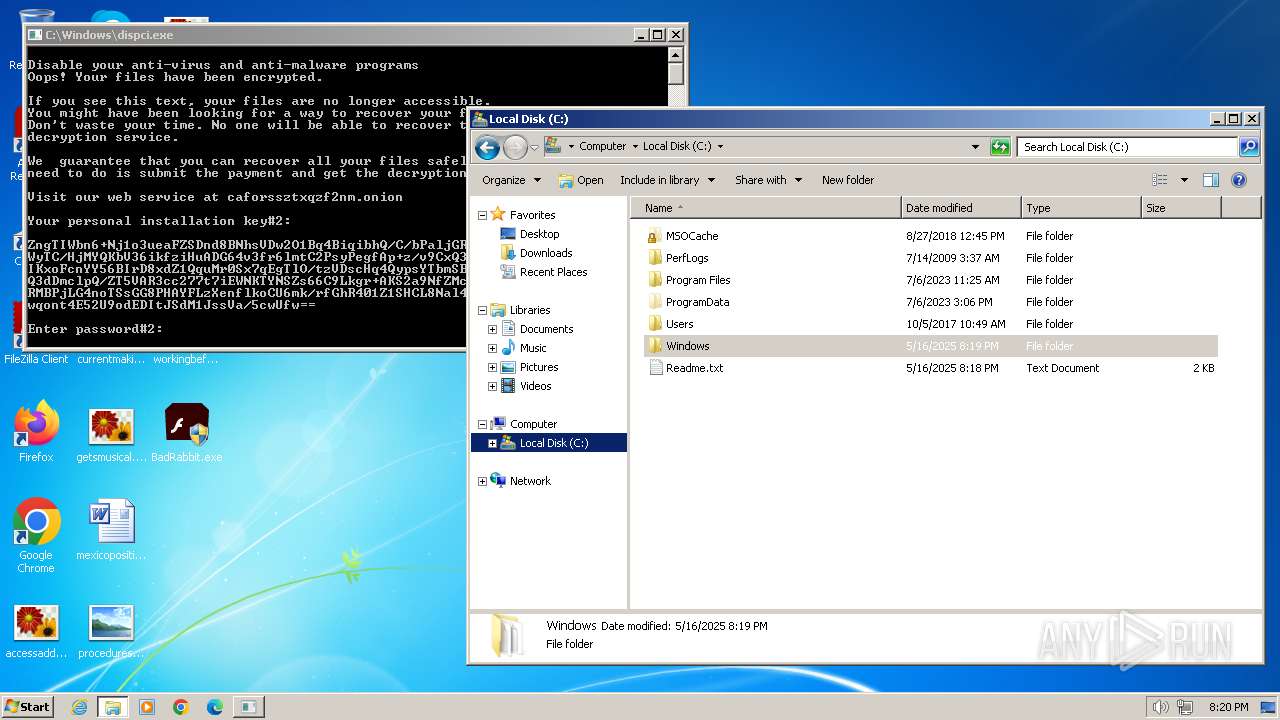Open the address bar history dropdown
The image size is (1280, 720).
[976, 147]
